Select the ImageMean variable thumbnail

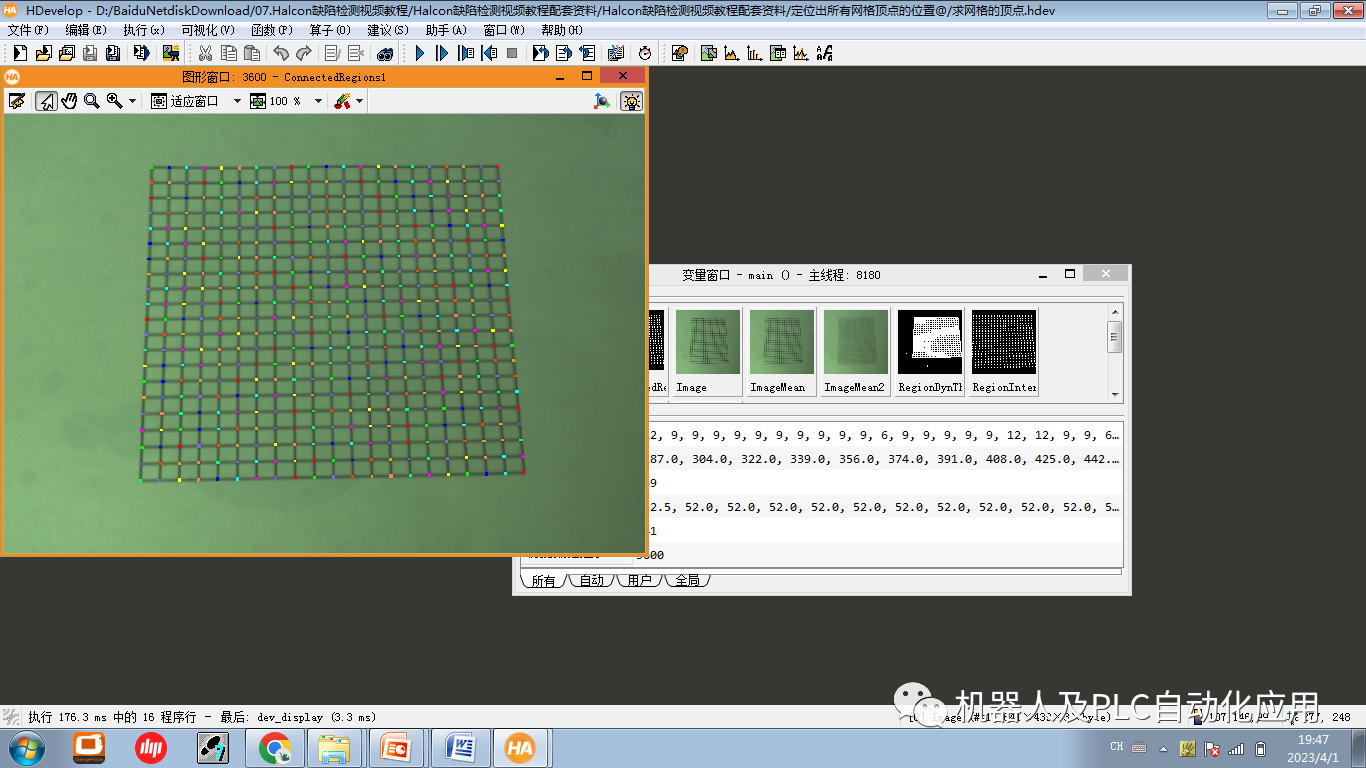781,351
